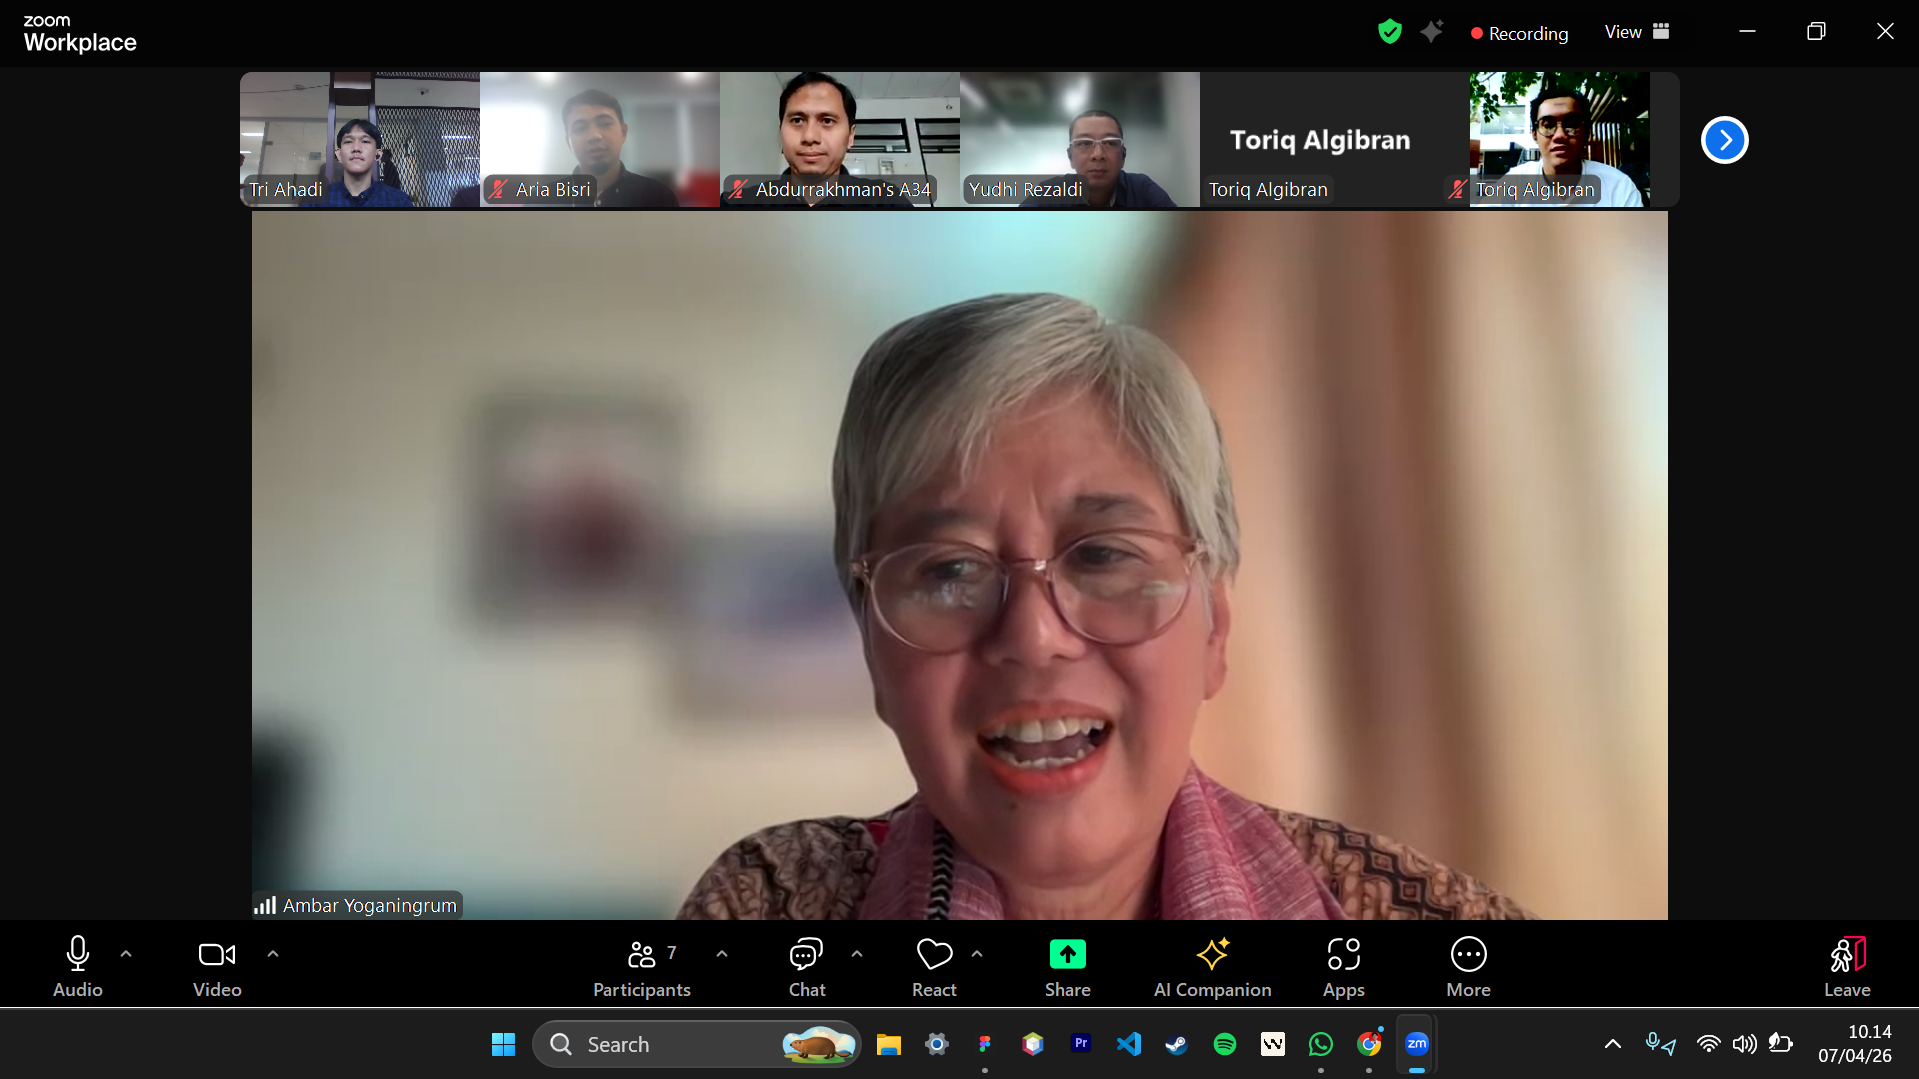The width and height of the screenshot is (1919, 1079).
Task: Open the View layout menu
Action: tap(1637, 32)
